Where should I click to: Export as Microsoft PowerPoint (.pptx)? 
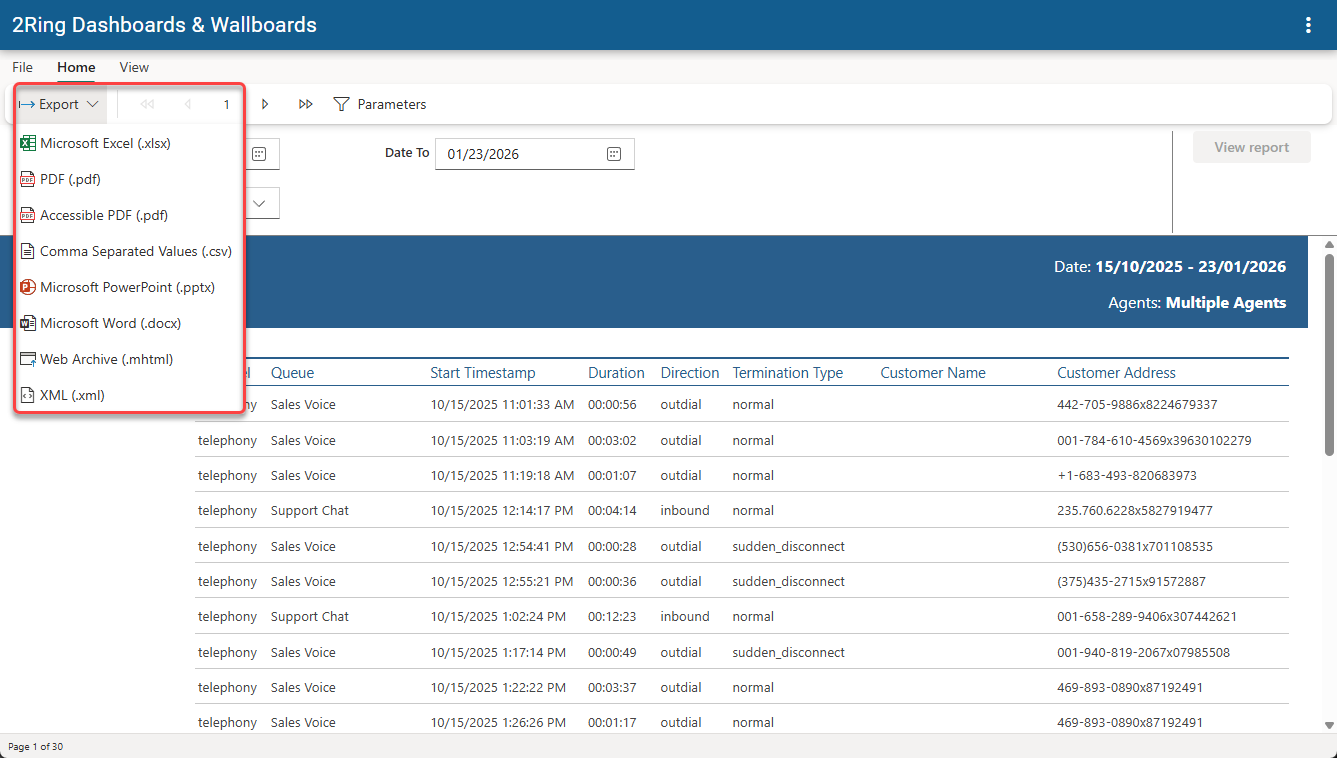pos(130,287)
